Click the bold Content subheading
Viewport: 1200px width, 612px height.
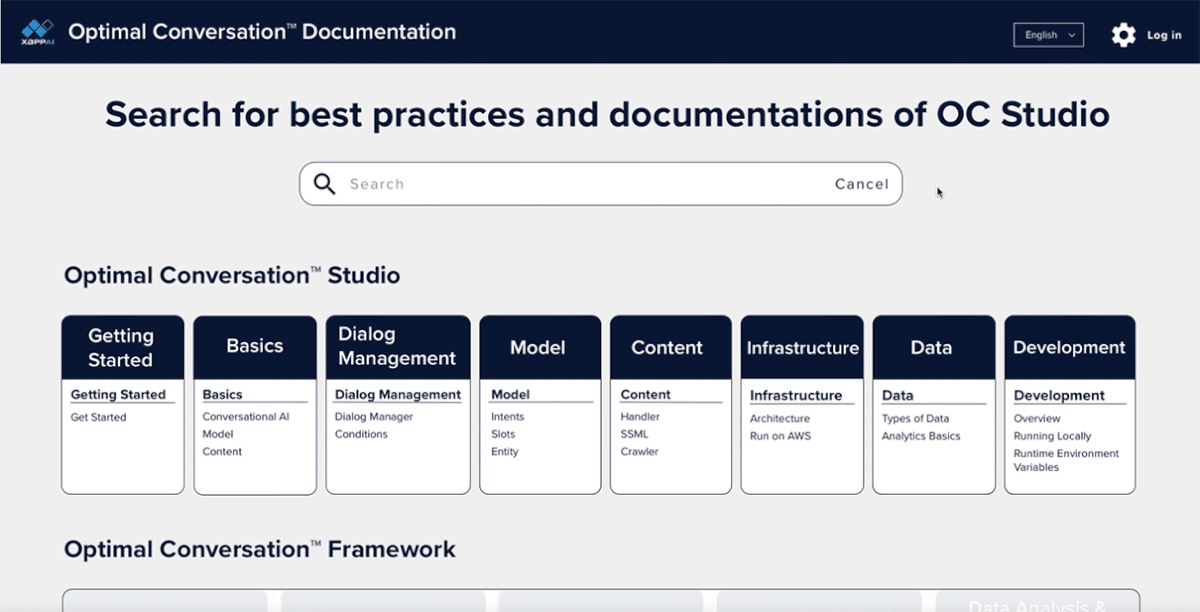[x=645, y=395]
